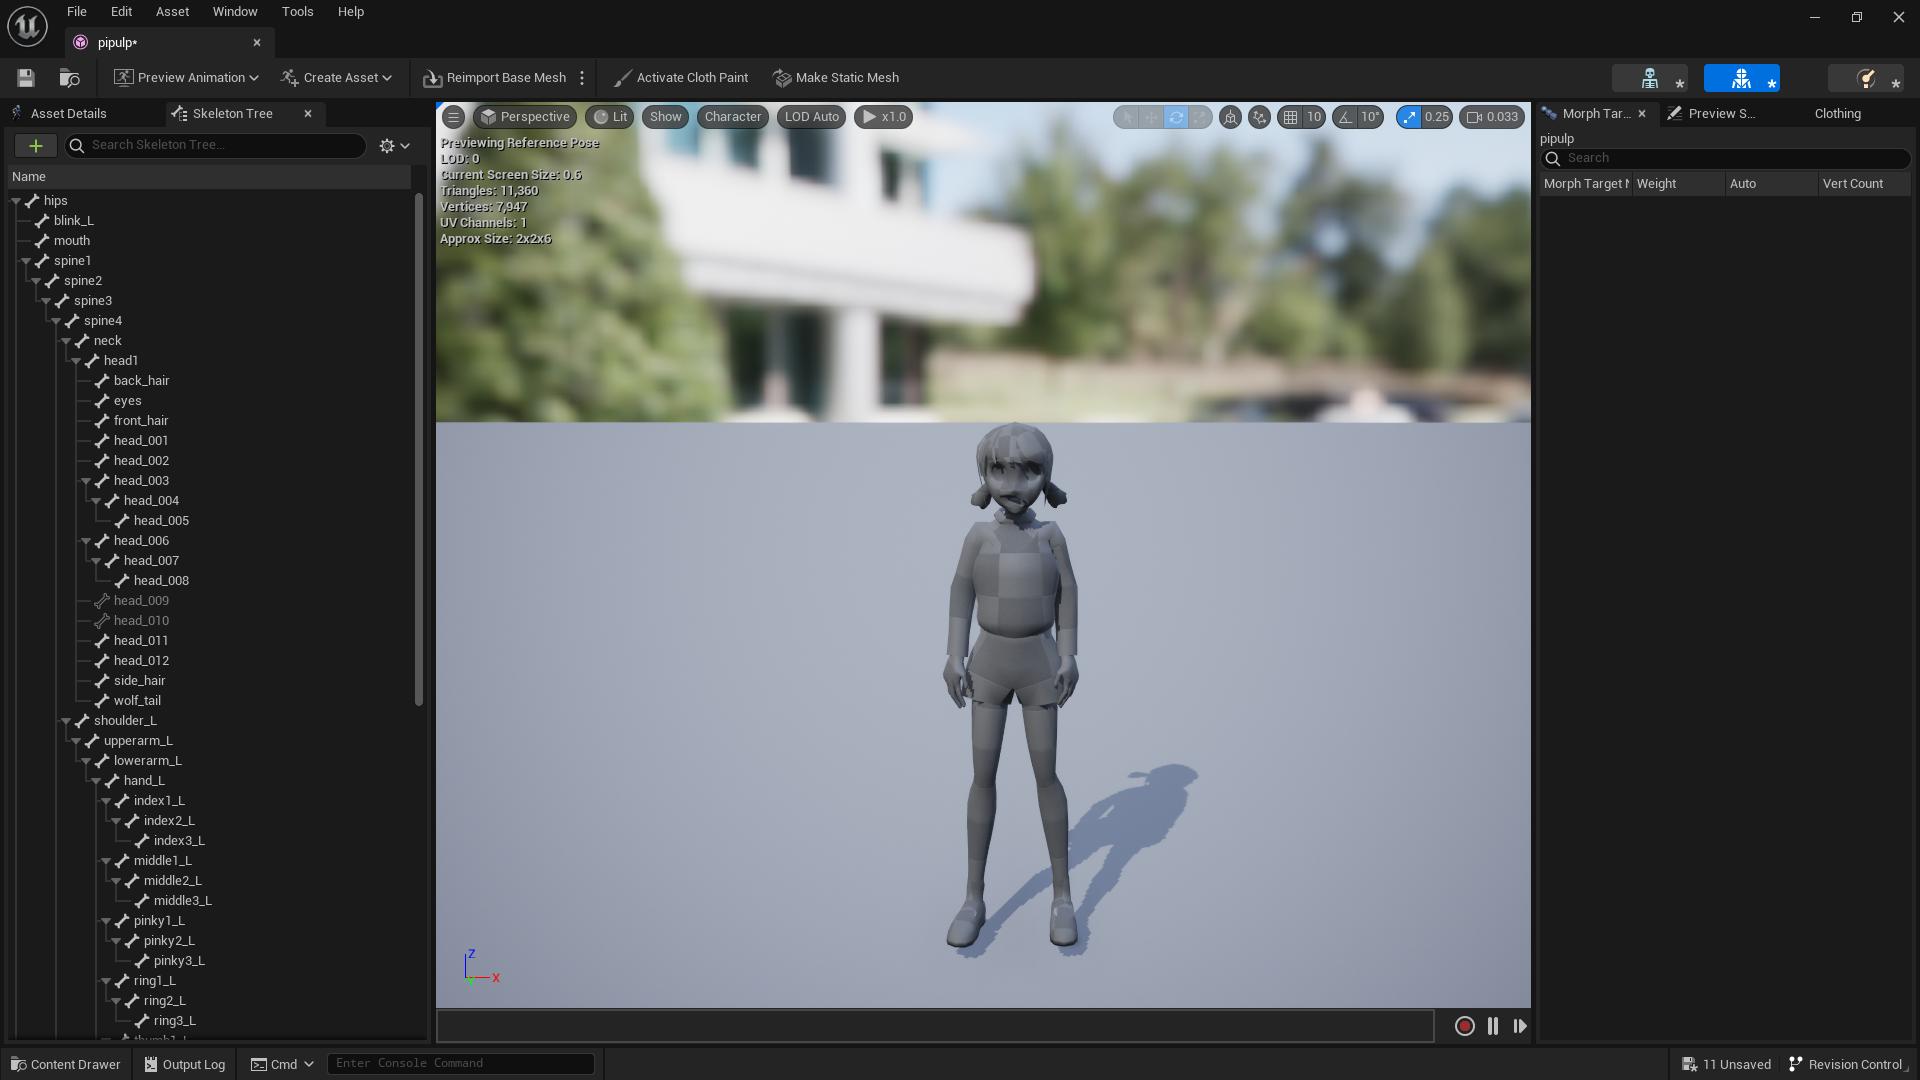Click the Make Static Mesh icon
This screenshot has height=1080, width=1920.
point(781,76)
